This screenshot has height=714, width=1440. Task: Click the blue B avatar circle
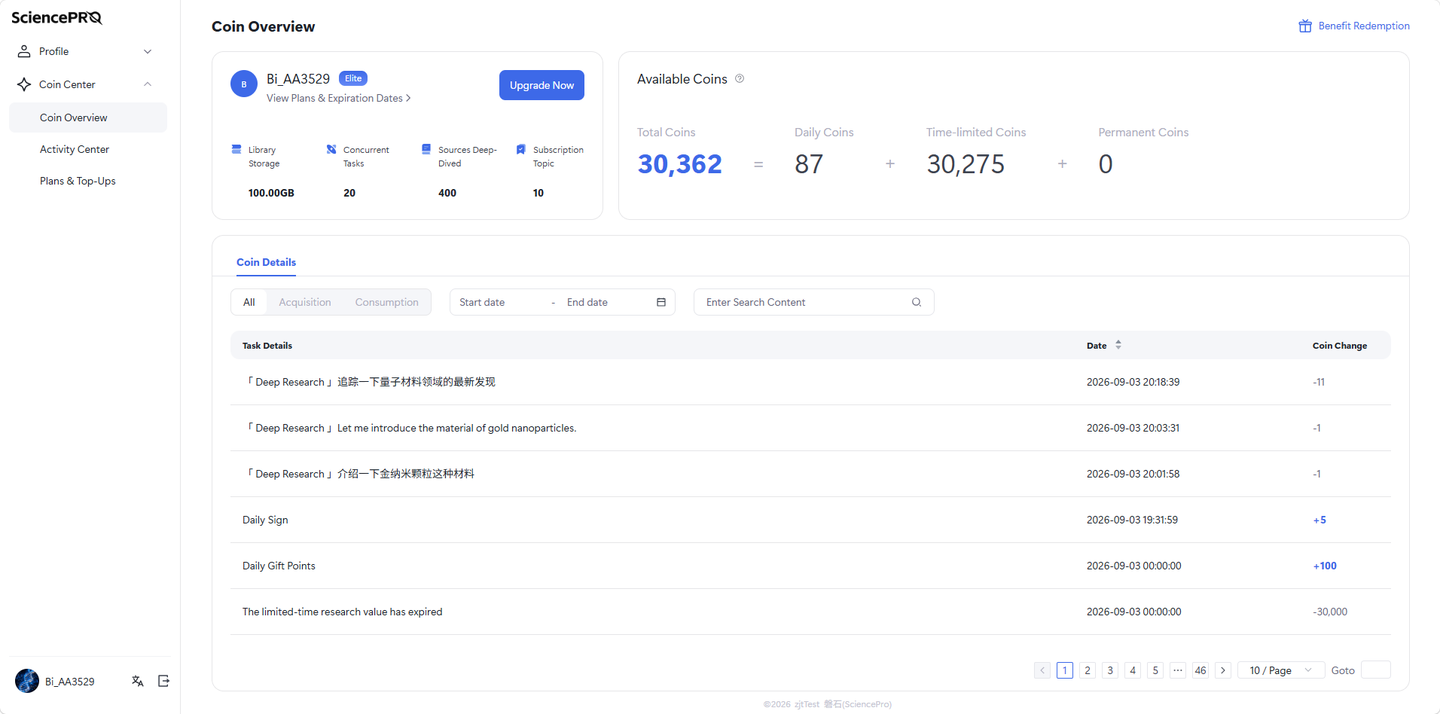pos(244,84)
